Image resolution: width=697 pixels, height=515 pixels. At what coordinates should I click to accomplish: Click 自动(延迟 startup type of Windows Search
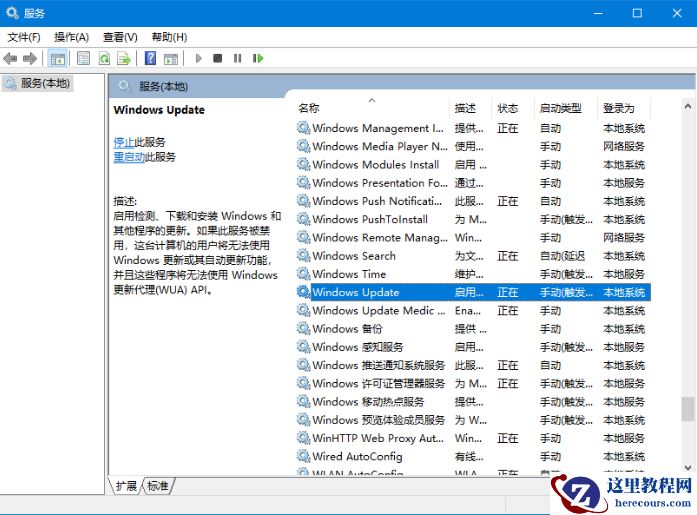(x=562, y=256)
